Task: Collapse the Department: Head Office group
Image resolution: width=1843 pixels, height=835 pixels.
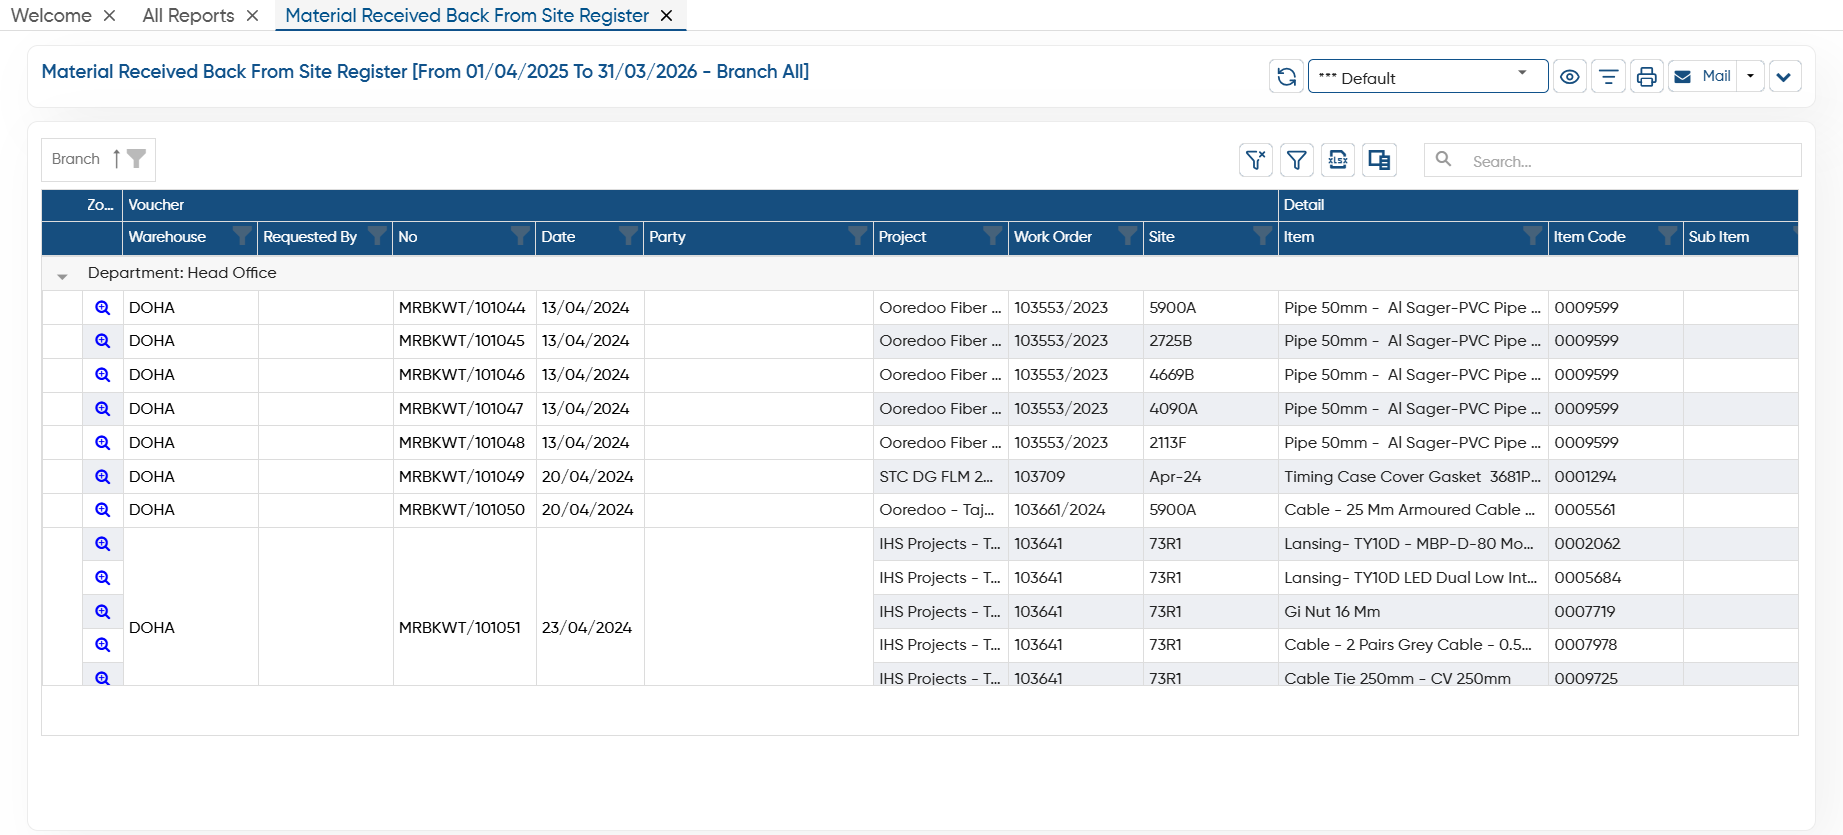Action: point(62,274)
